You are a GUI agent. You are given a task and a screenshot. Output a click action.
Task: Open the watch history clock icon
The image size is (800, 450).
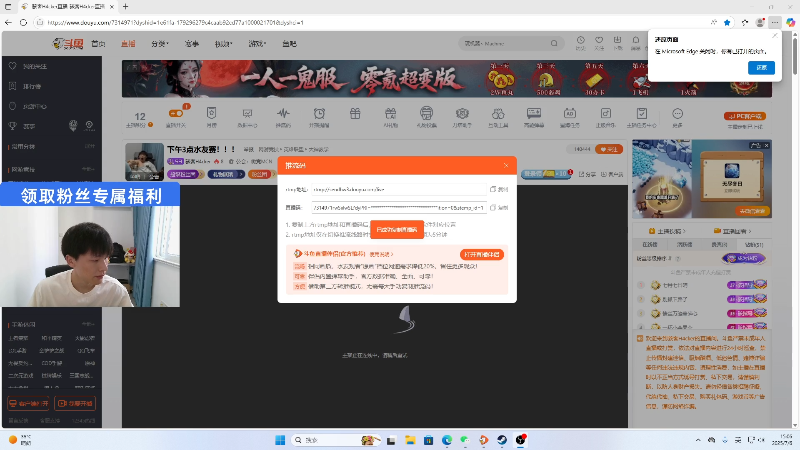(x=581, y=40)
